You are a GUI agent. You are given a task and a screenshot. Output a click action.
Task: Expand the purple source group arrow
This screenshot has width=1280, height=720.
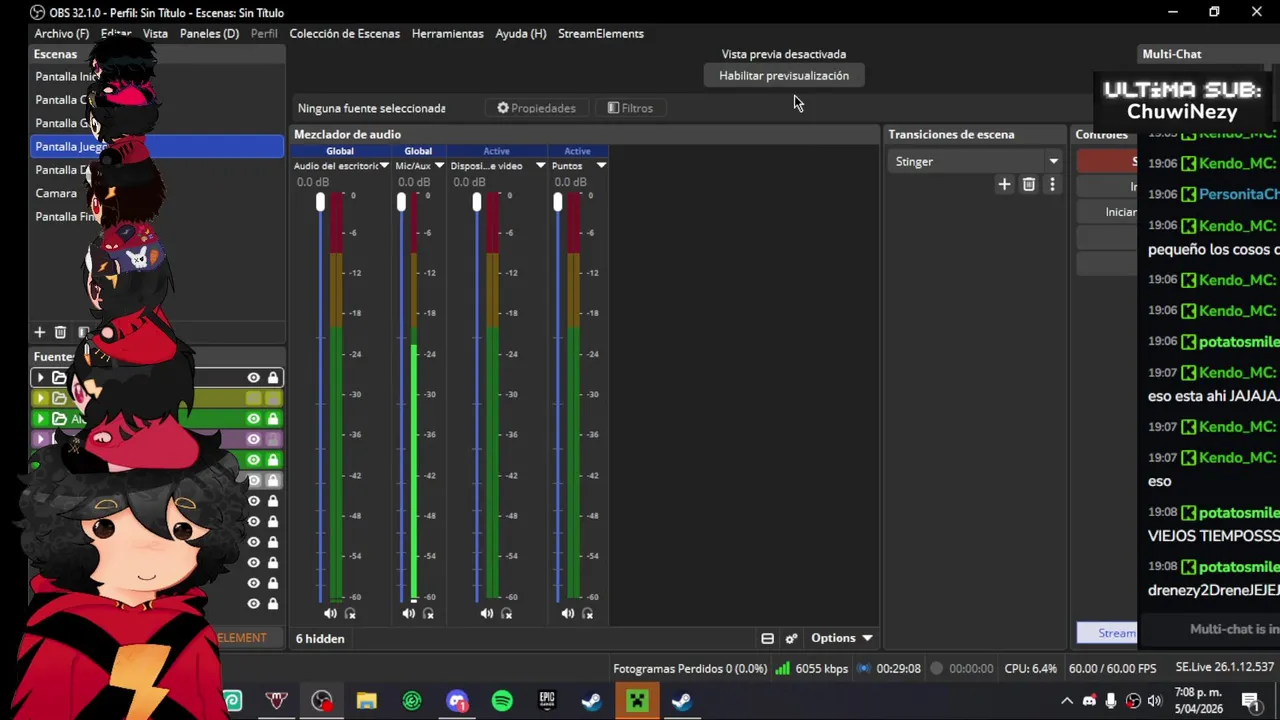[x=40, y=439]
